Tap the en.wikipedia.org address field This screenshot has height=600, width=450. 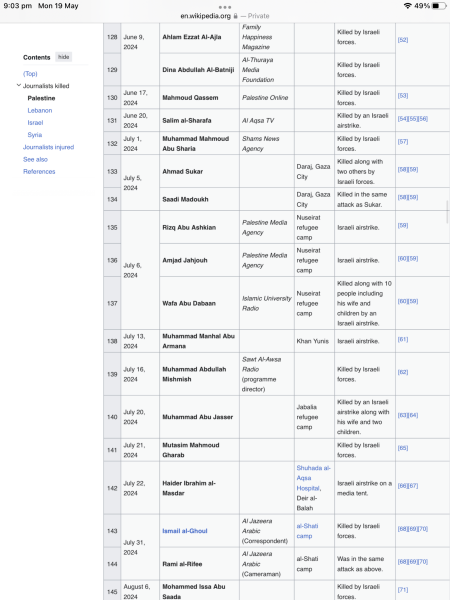click(225, 16)
